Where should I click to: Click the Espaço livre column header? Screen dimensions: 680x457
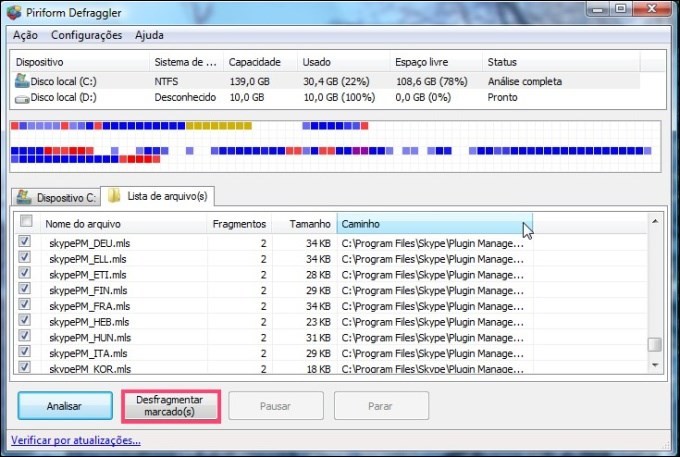click(x=436, y=62)
